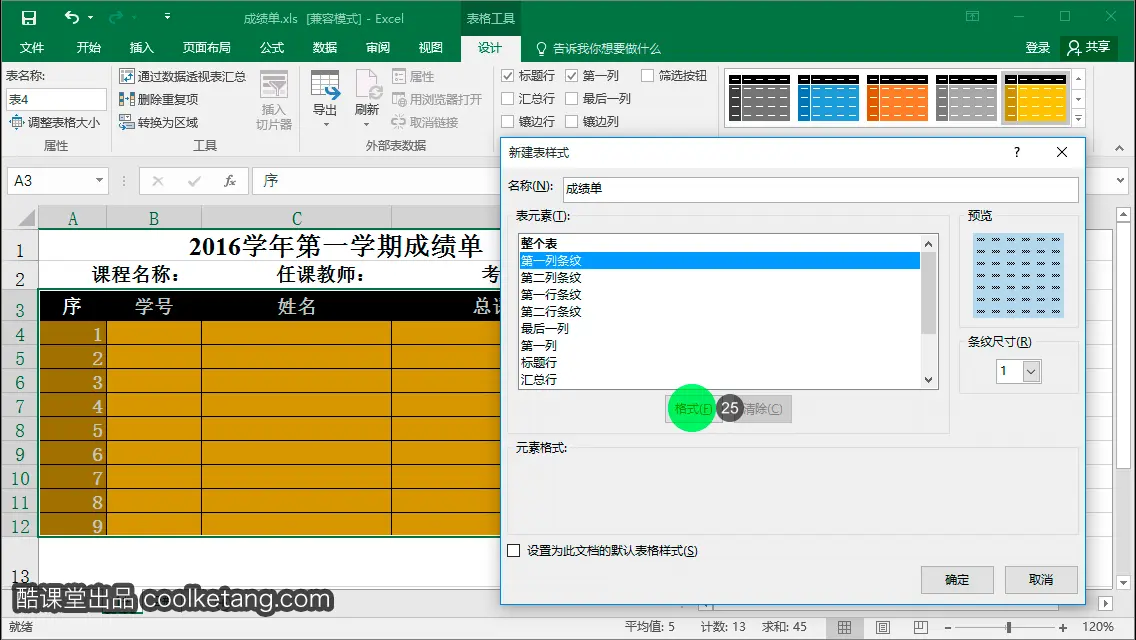Click the formula bar confirm checkmark
The height and width of the screenshot is (640, 1136).
194,181
